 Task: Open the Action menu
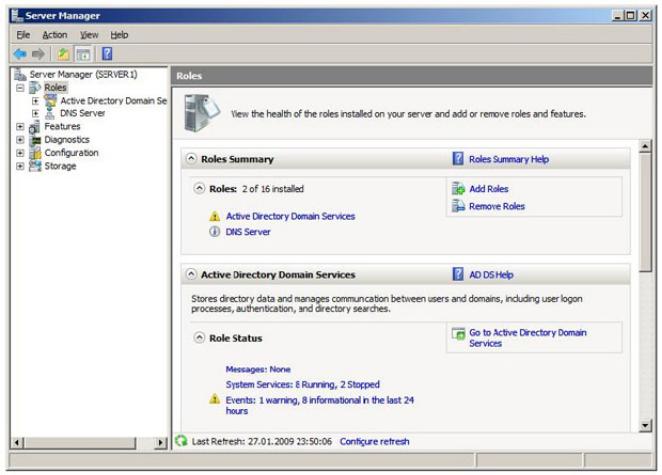55,35
